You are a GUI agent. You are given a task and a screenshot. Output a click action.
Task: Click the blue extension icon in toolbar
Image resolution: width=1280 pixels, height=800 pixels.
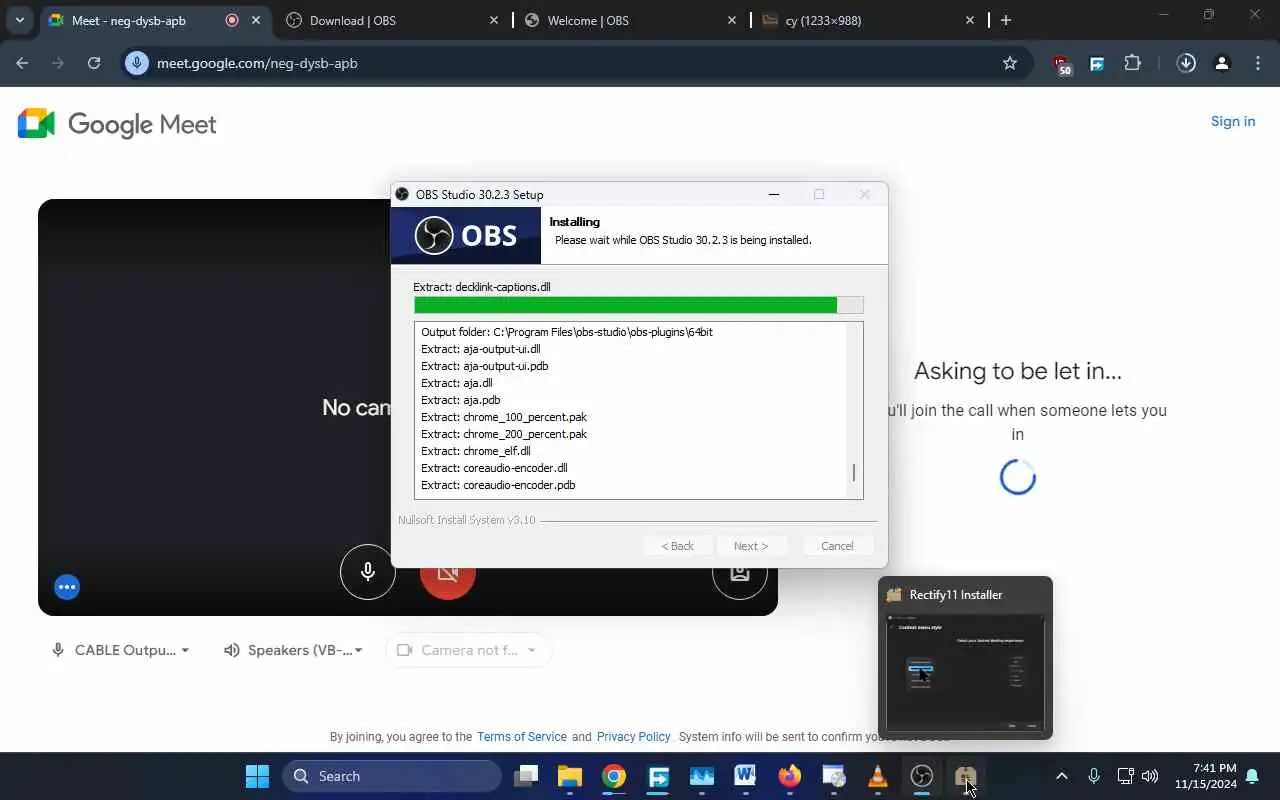pyautogui.click(x=1097, y=63)
